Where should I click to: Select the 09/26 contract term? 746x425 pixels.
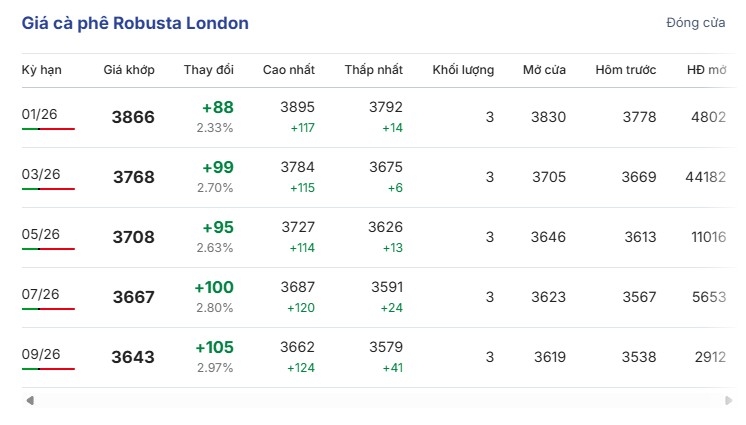pyautogui.click(x=41, y=354)
